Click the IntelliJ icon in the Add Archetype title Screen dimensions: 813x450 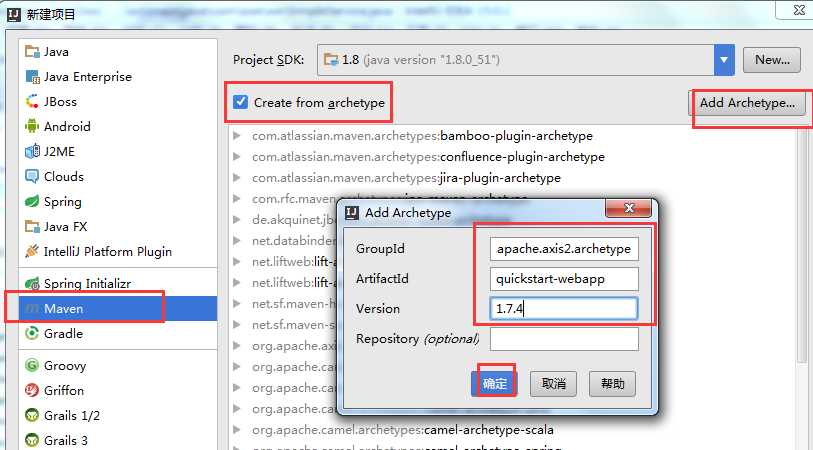coord(352,213)
